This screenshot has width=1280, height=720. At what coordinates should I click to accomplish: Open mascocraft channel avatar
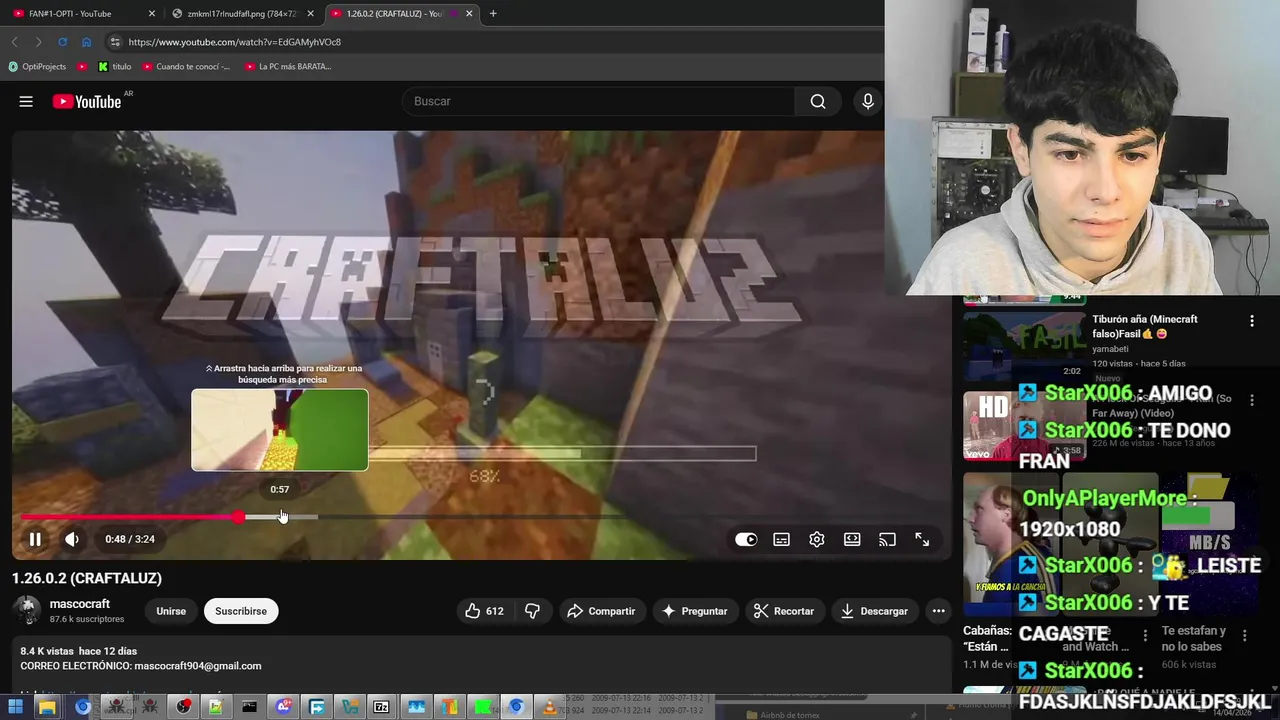click(27, 610)
